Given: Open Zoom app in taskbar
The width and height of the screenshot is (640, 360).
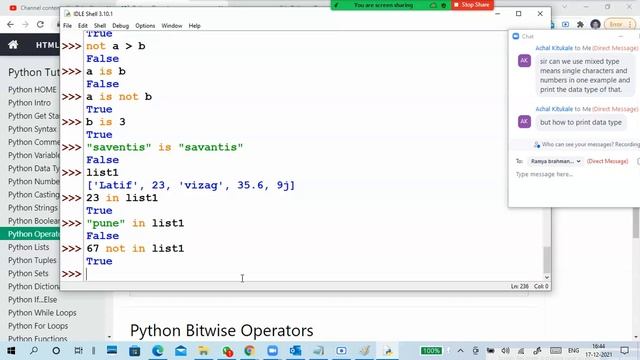Looking at the screenshot, I should click(272, 351).
